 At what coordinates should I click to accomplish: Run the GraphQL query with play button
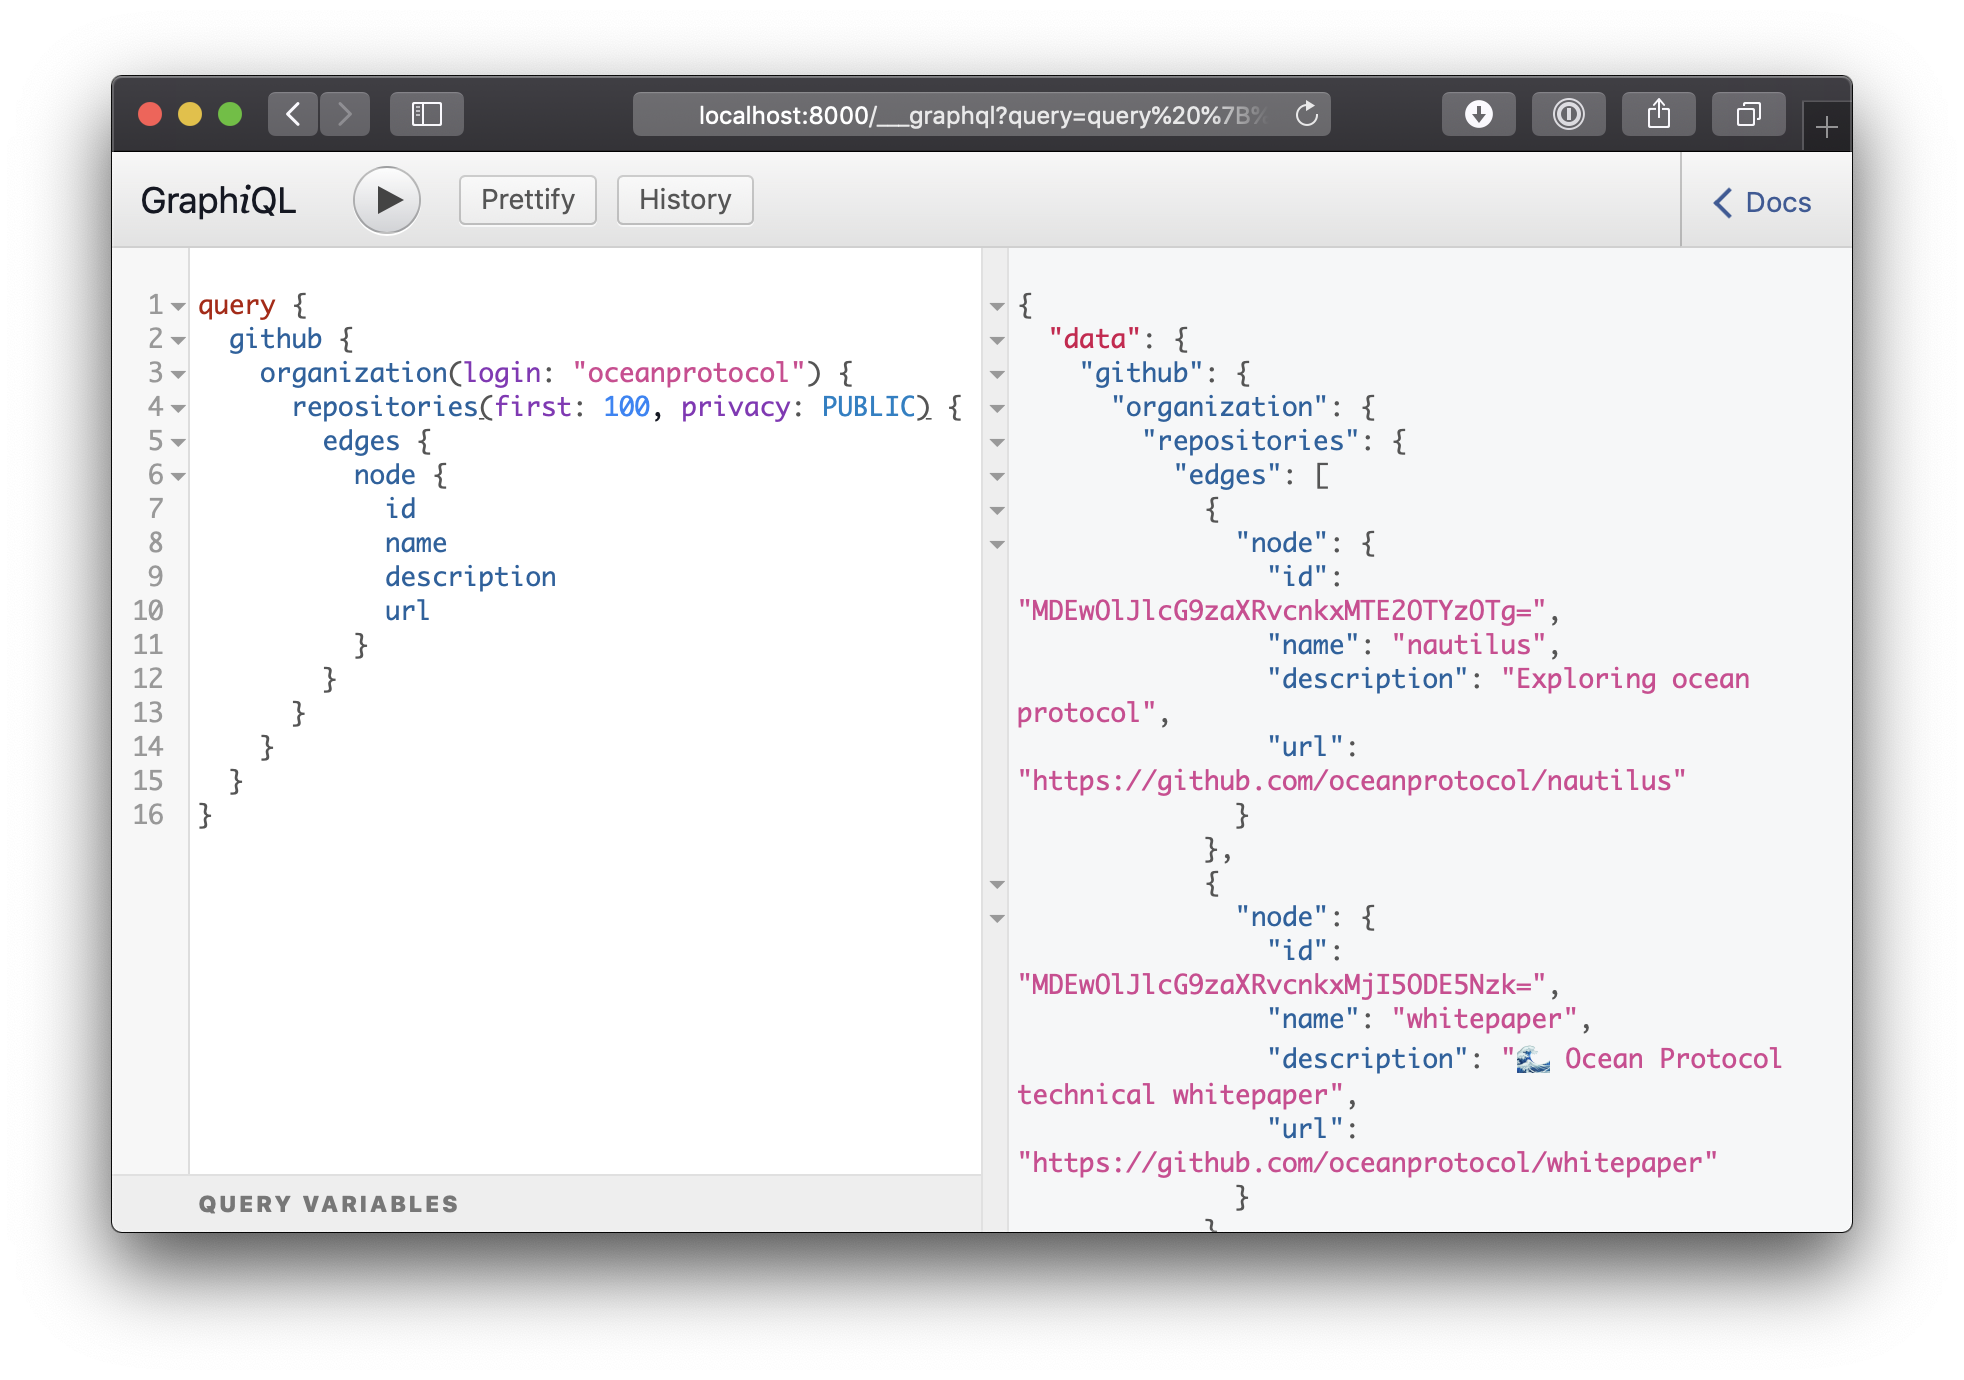click(387, 200)
